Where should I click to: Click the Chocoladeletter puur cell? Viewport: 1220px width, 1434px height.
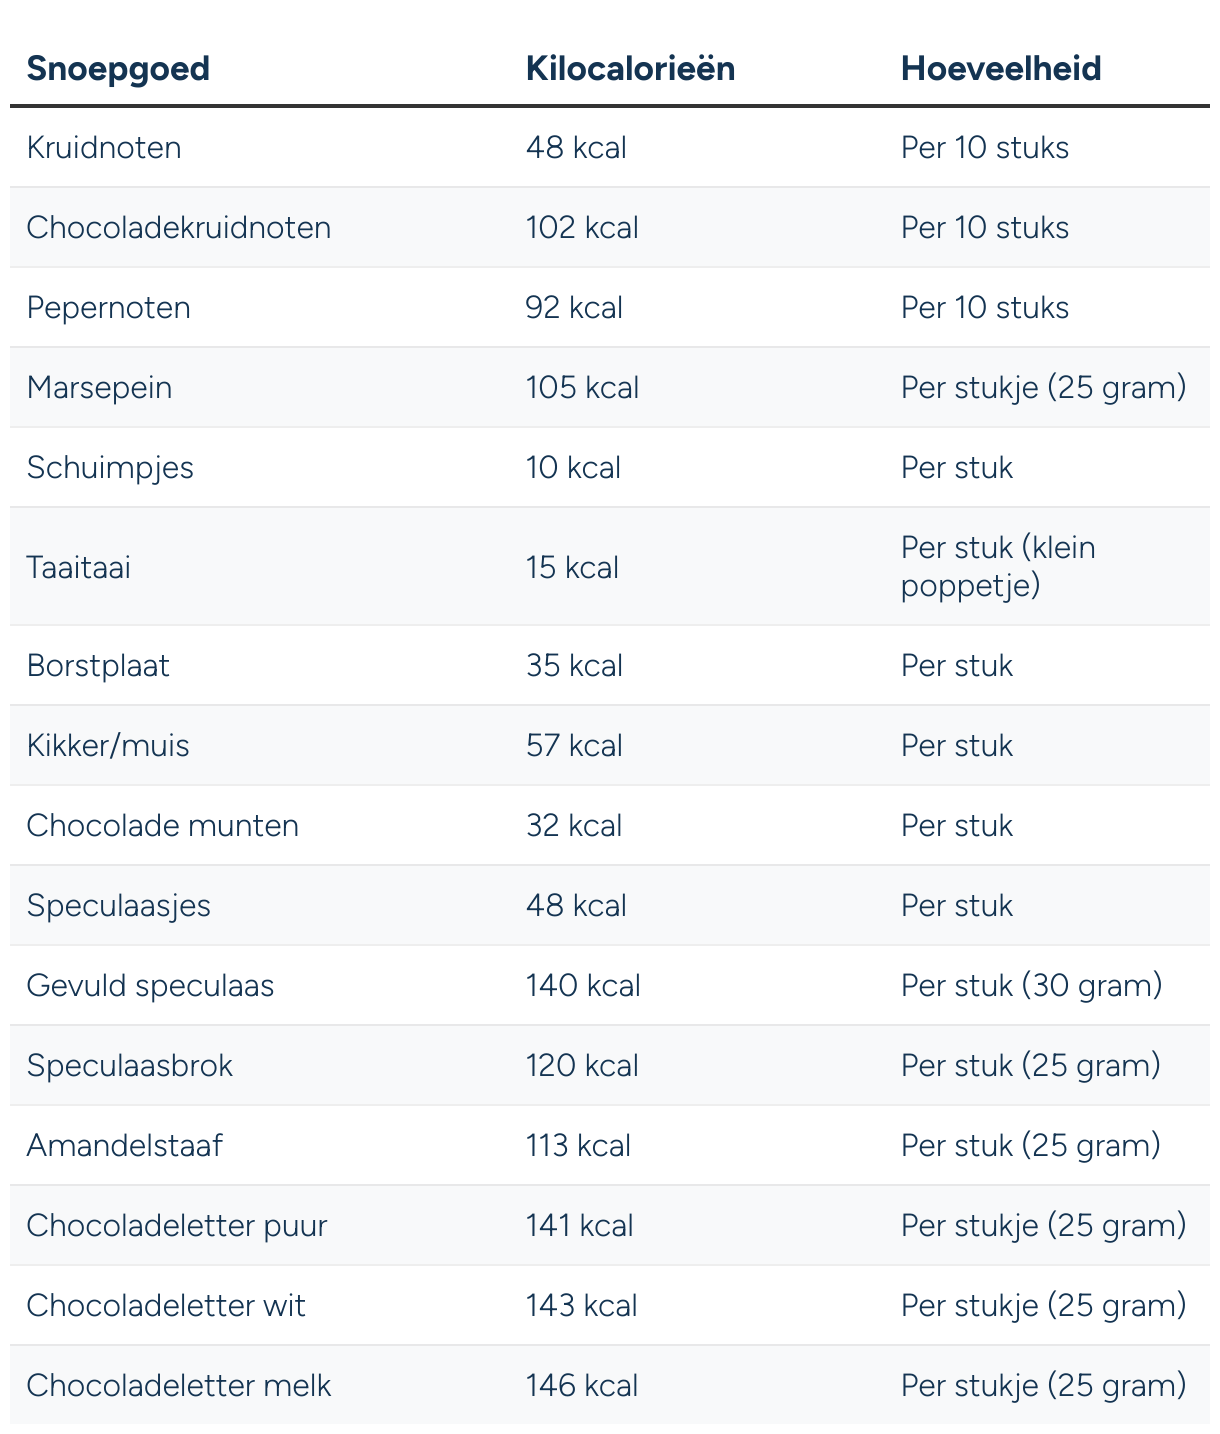pyautogui.click(x=177, y=1226)
